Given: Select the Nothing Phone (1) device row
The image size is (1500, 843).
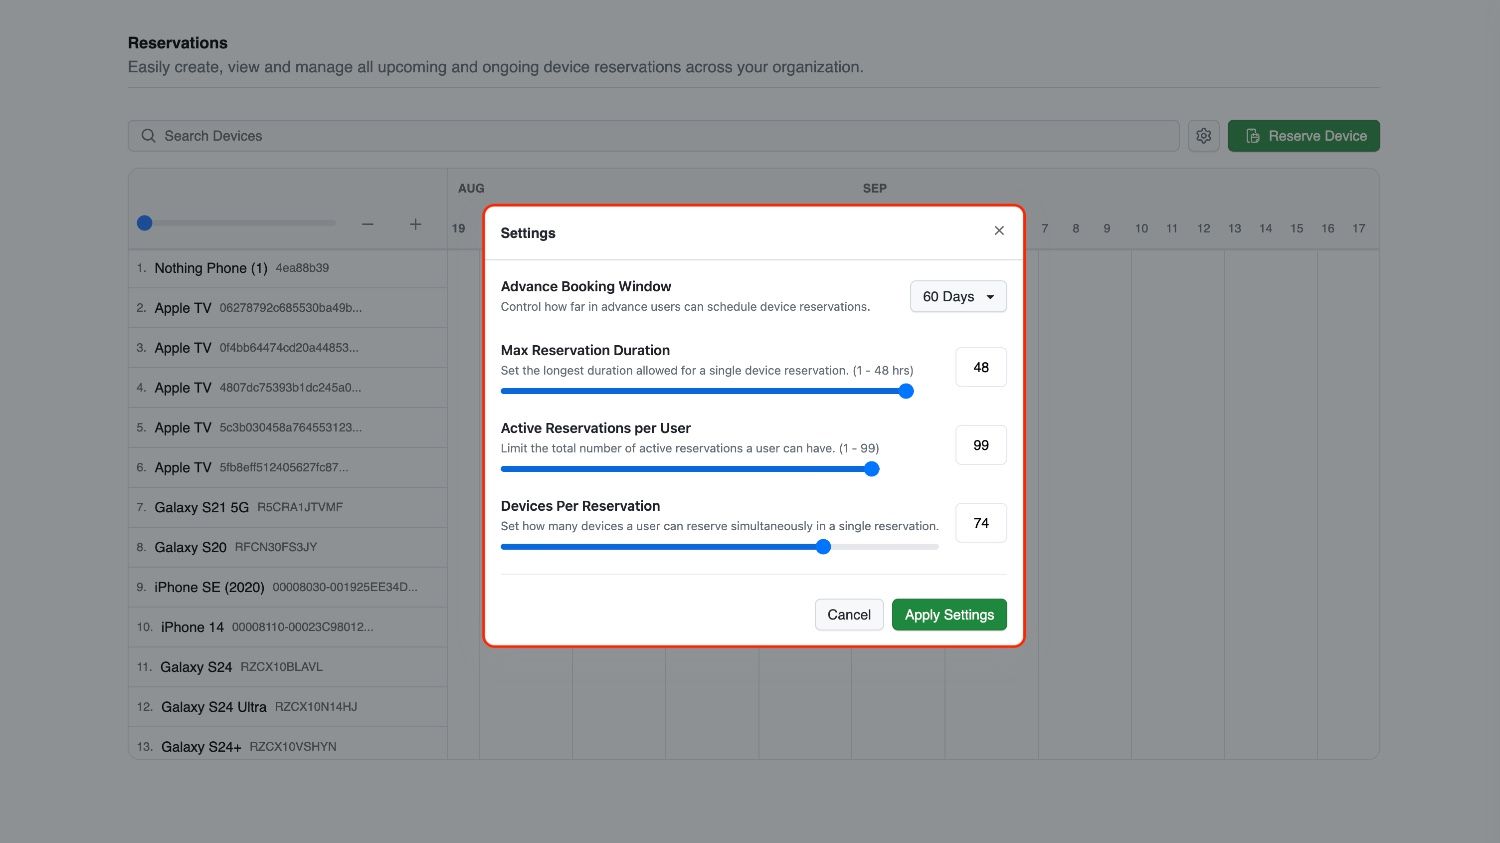Looking at the screenshot, I should click(288, 268).
